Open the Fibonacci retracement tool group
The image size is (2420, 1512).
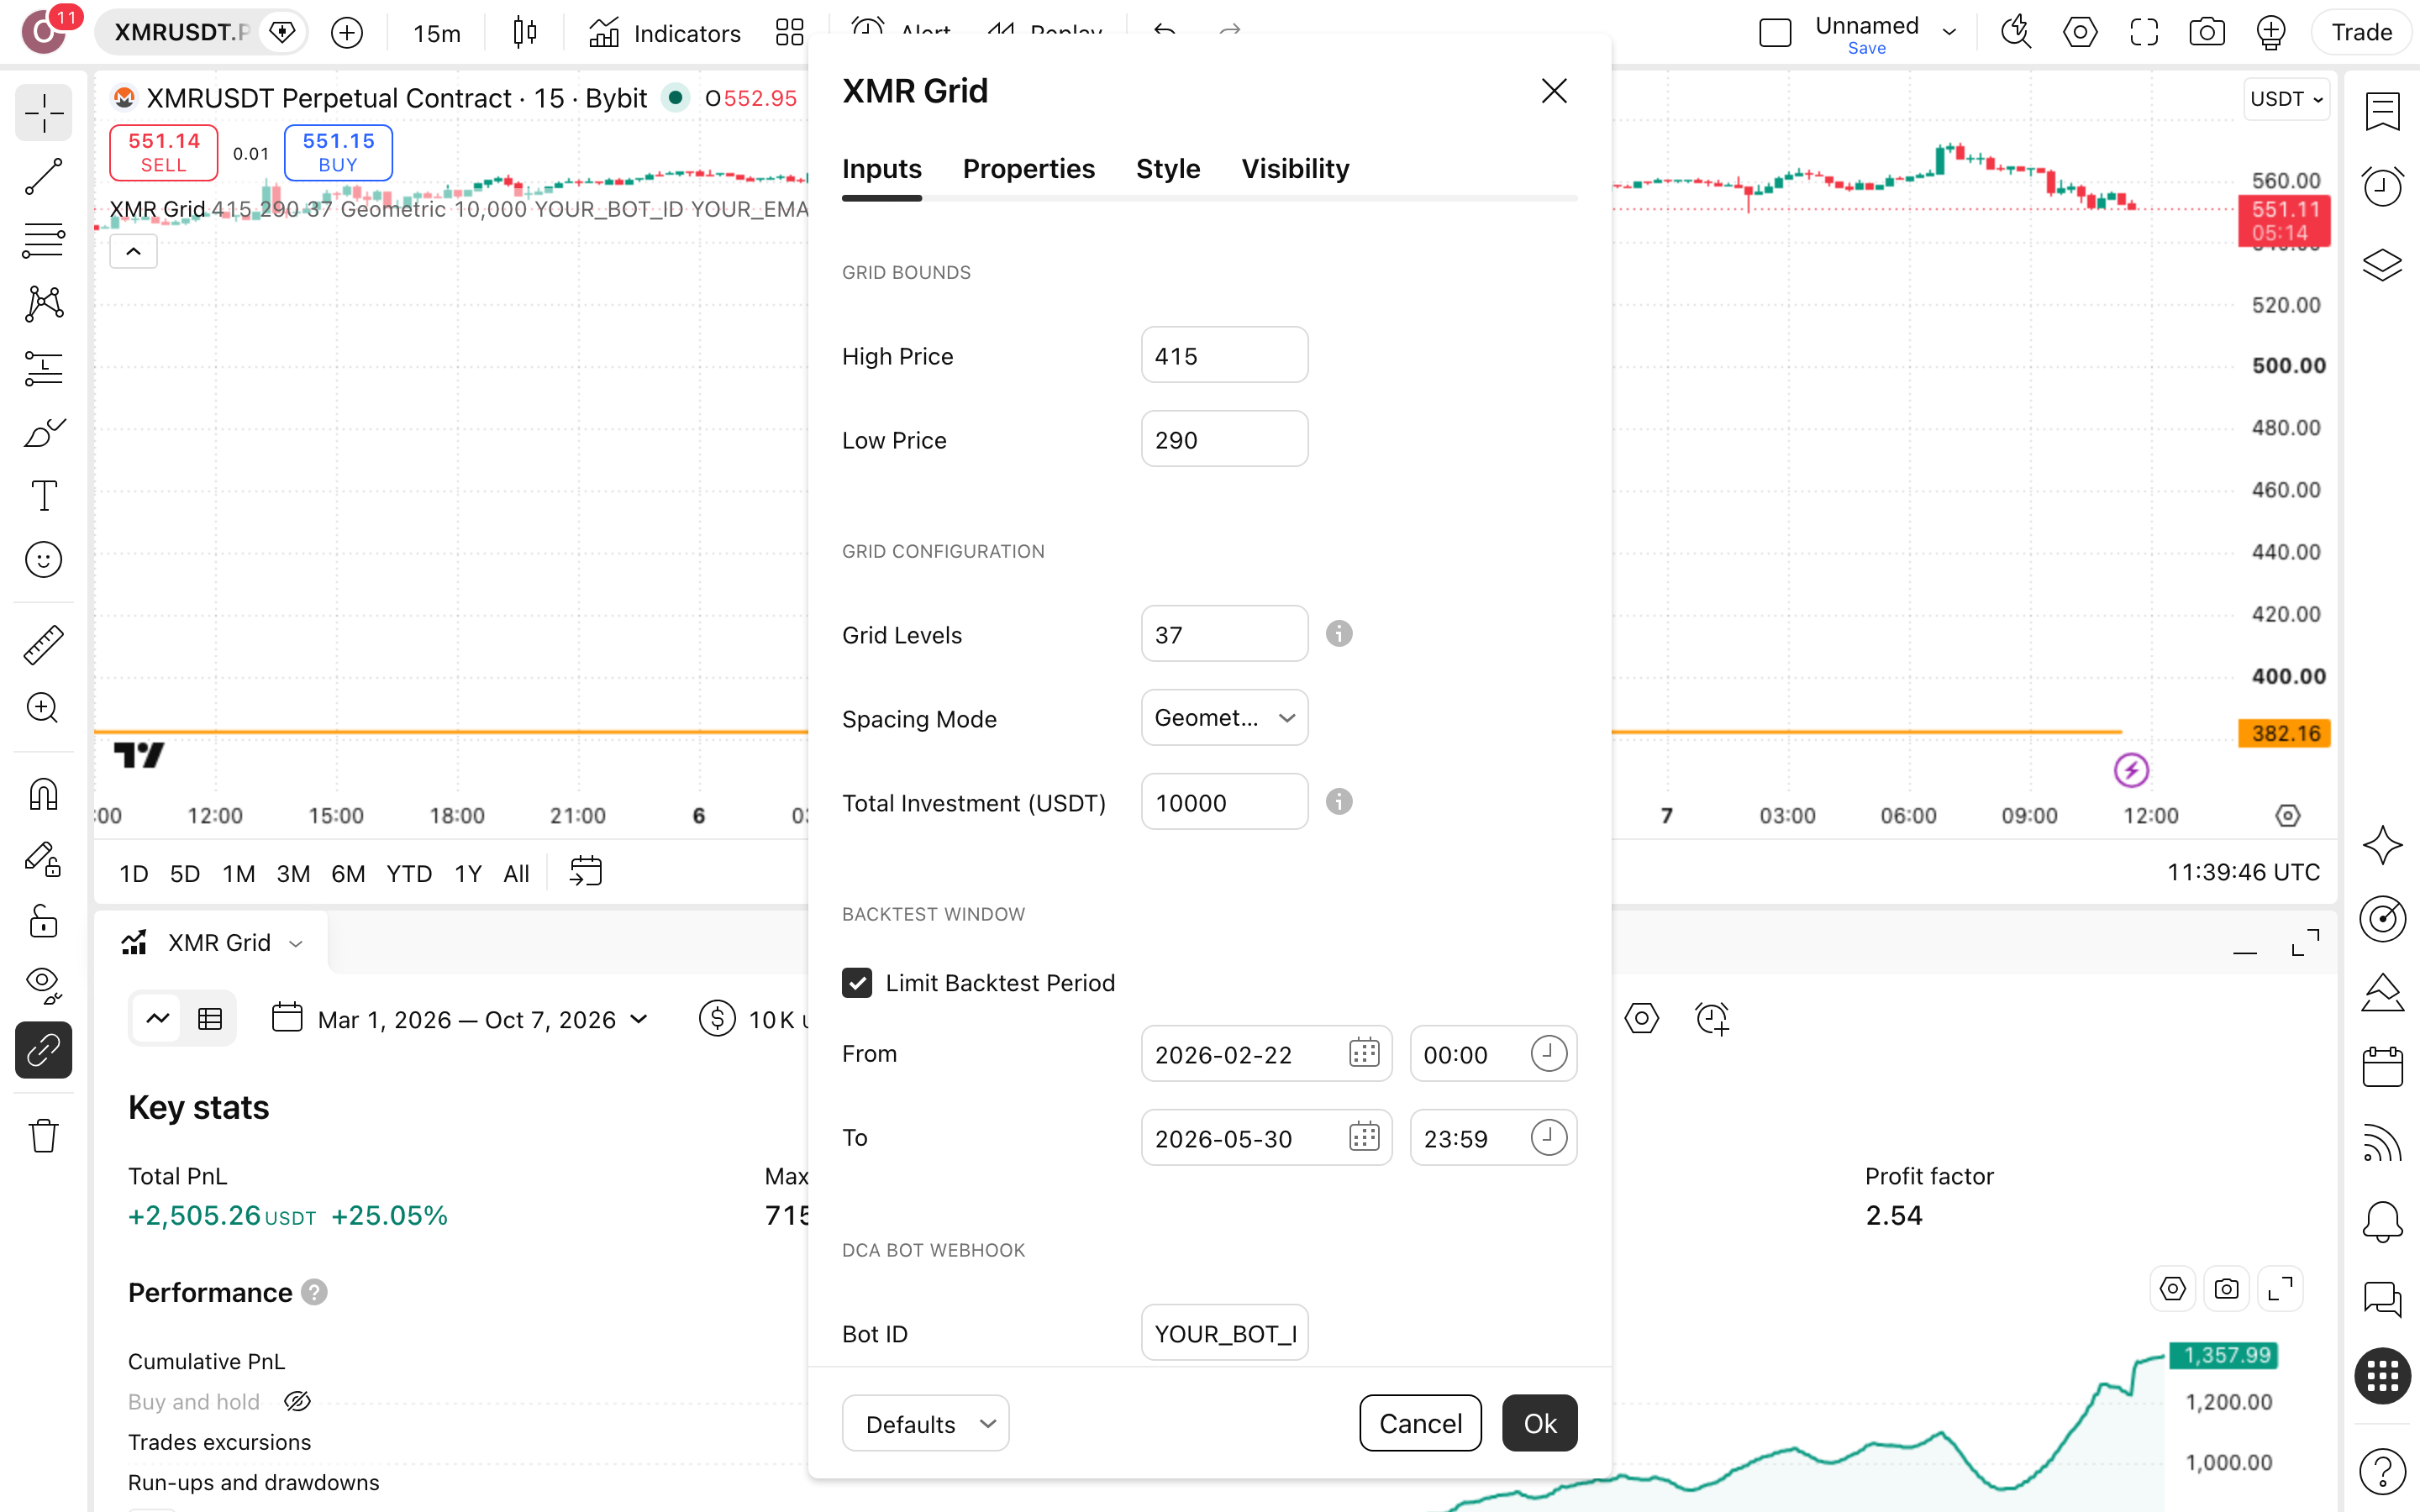click(x=43, y=240)
